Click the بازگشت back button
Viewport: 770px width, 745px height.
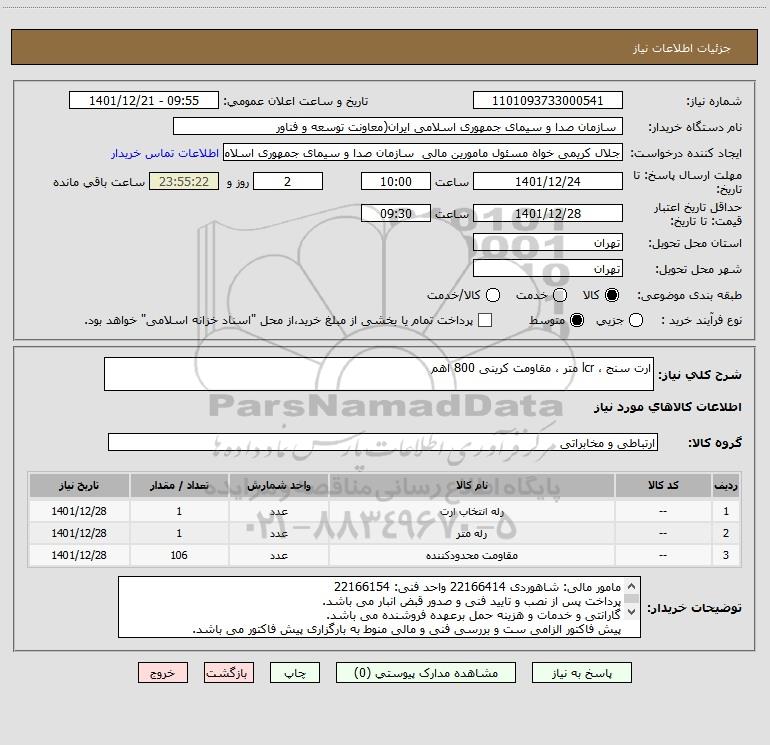[229, 673]
